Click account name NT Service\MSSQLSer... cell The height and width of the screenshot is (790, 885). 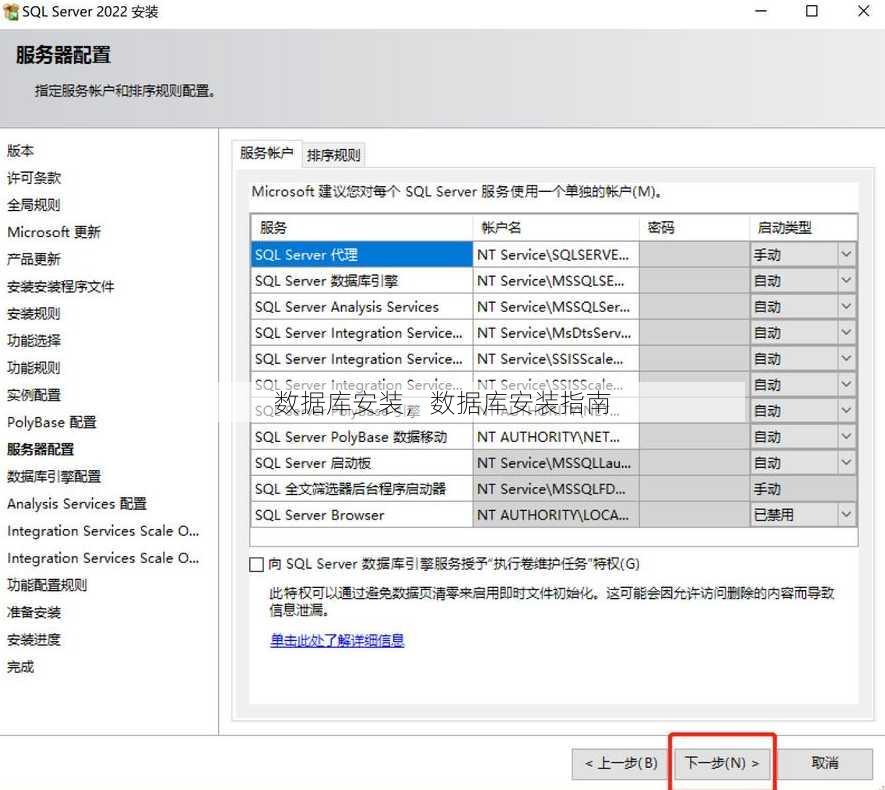click(556, 306)
